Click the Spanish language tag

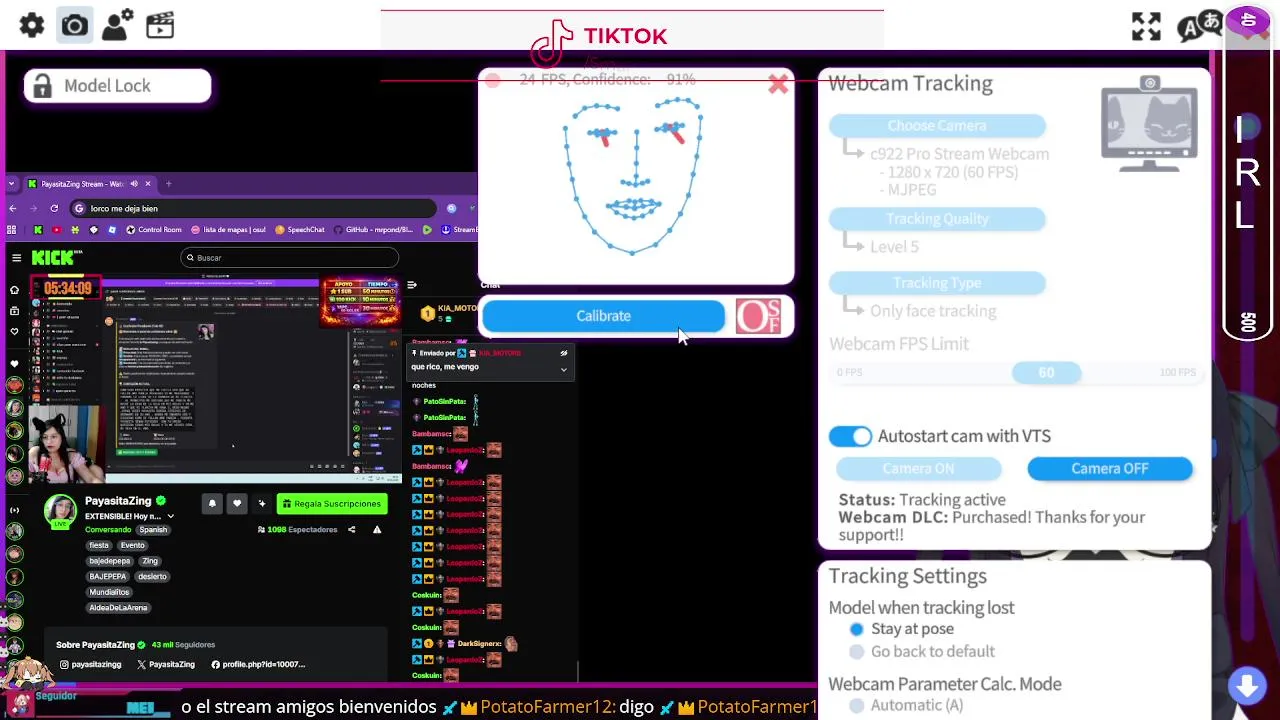153,530
